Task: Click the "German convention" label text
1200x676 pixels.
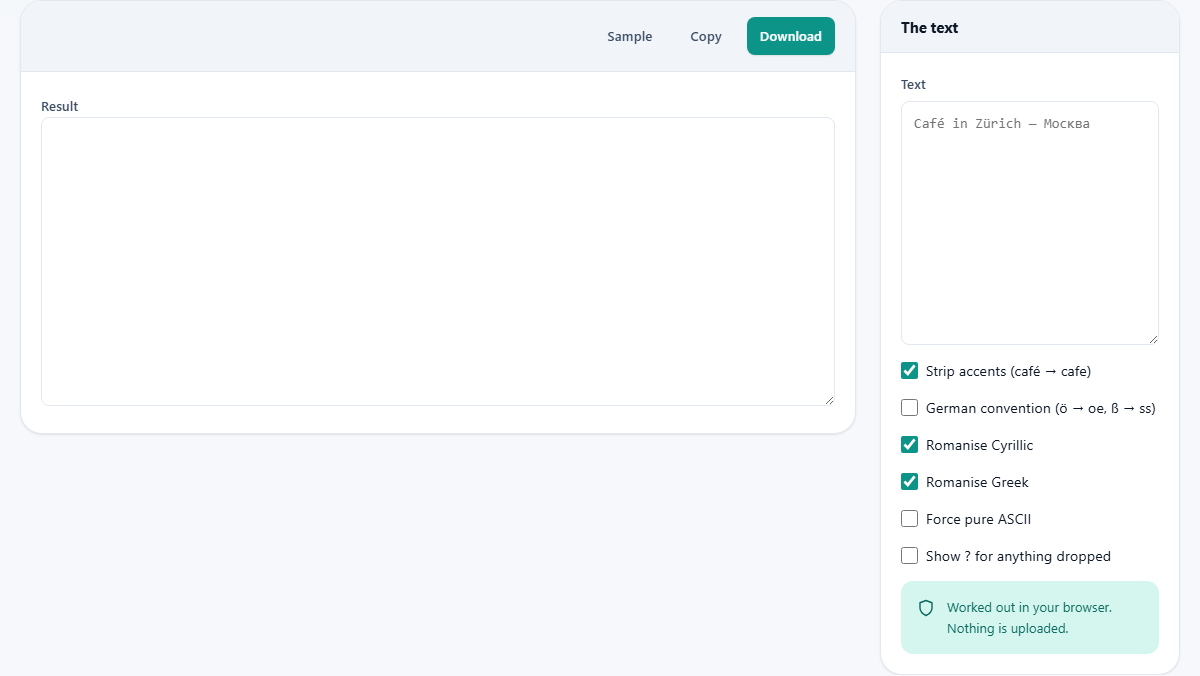Action: pyautogui.click(x=1041, y=408)
